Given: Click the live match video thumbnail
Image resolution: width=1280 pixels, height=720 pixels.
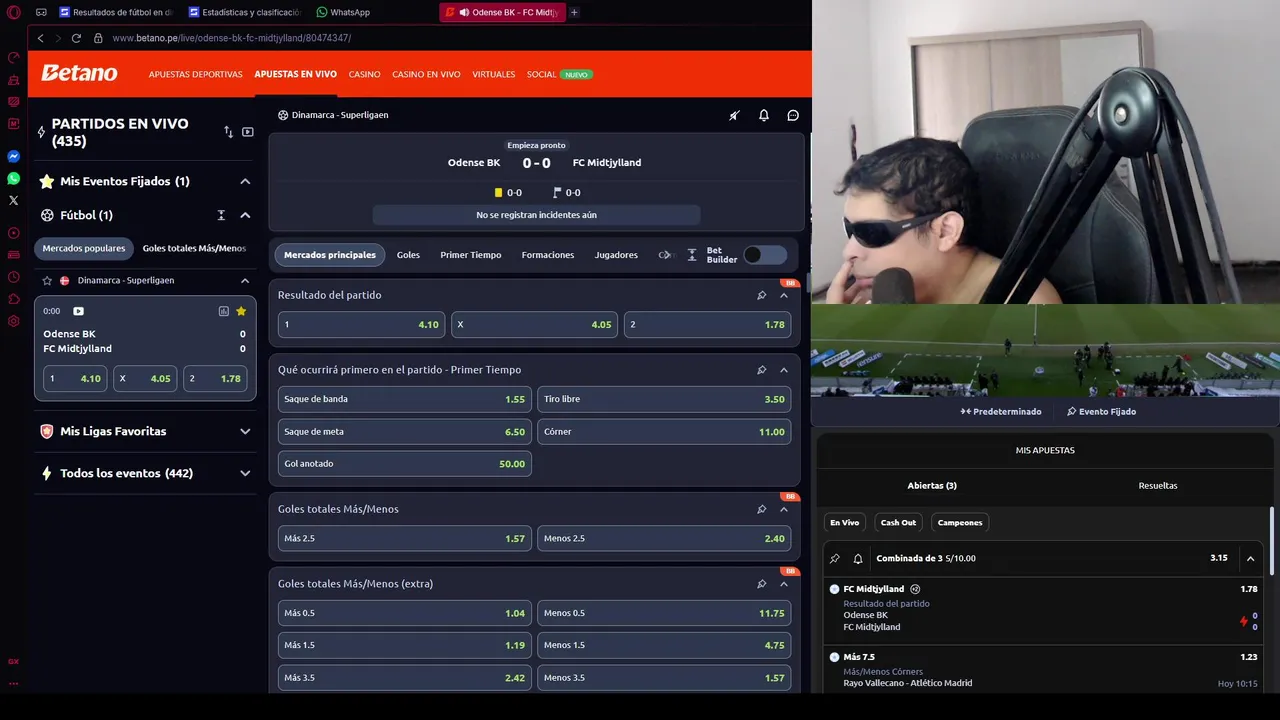Looking at the screenshot, I should coord(1045,350).
